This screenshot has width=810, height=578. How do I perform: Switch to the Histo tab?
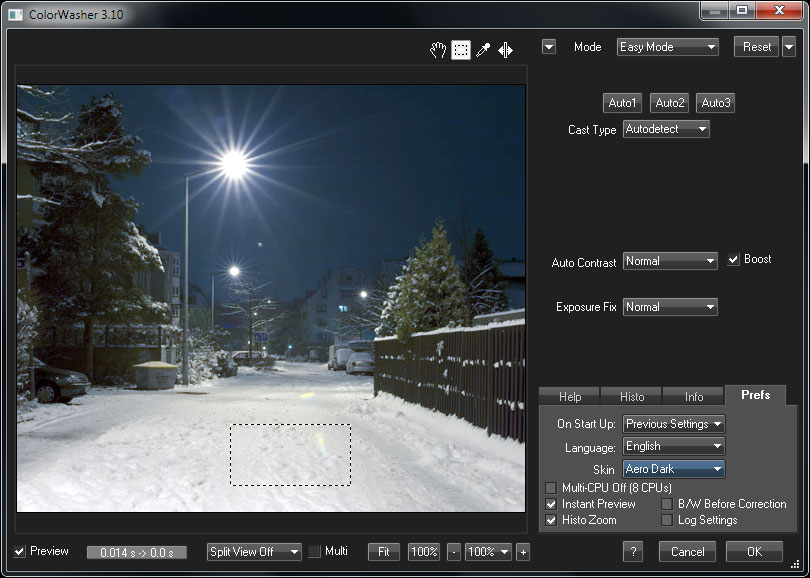(631, 396)
